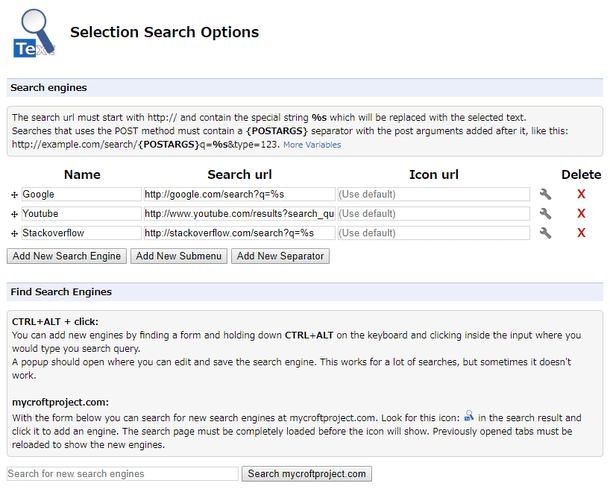Click the move handle beside Youtube
The width and height of the screenshot is (610, 492).
(14, 214)
